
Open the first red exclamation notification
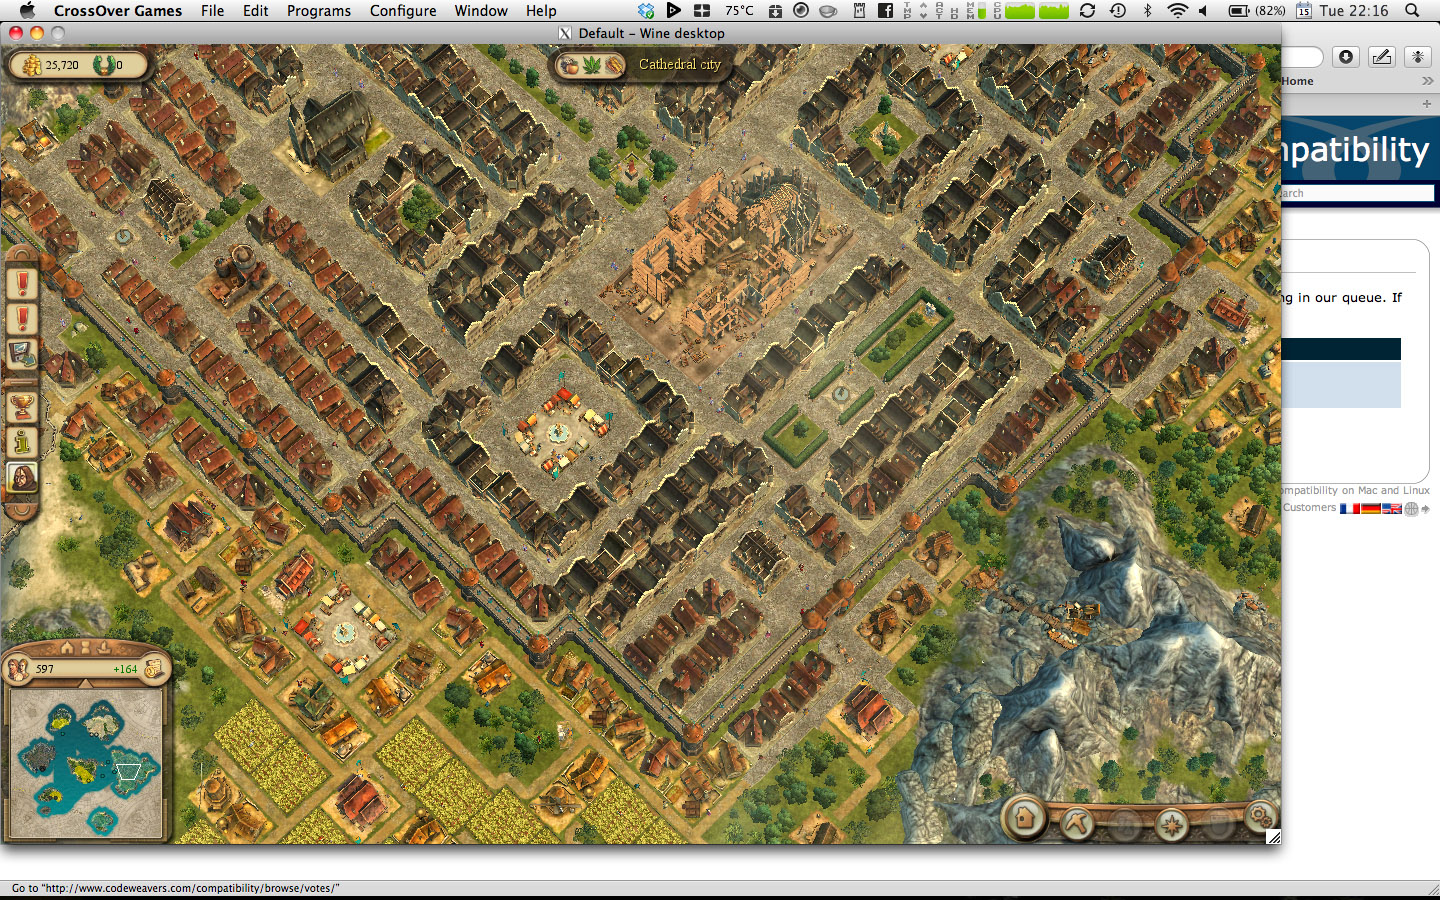coord(22,284)
